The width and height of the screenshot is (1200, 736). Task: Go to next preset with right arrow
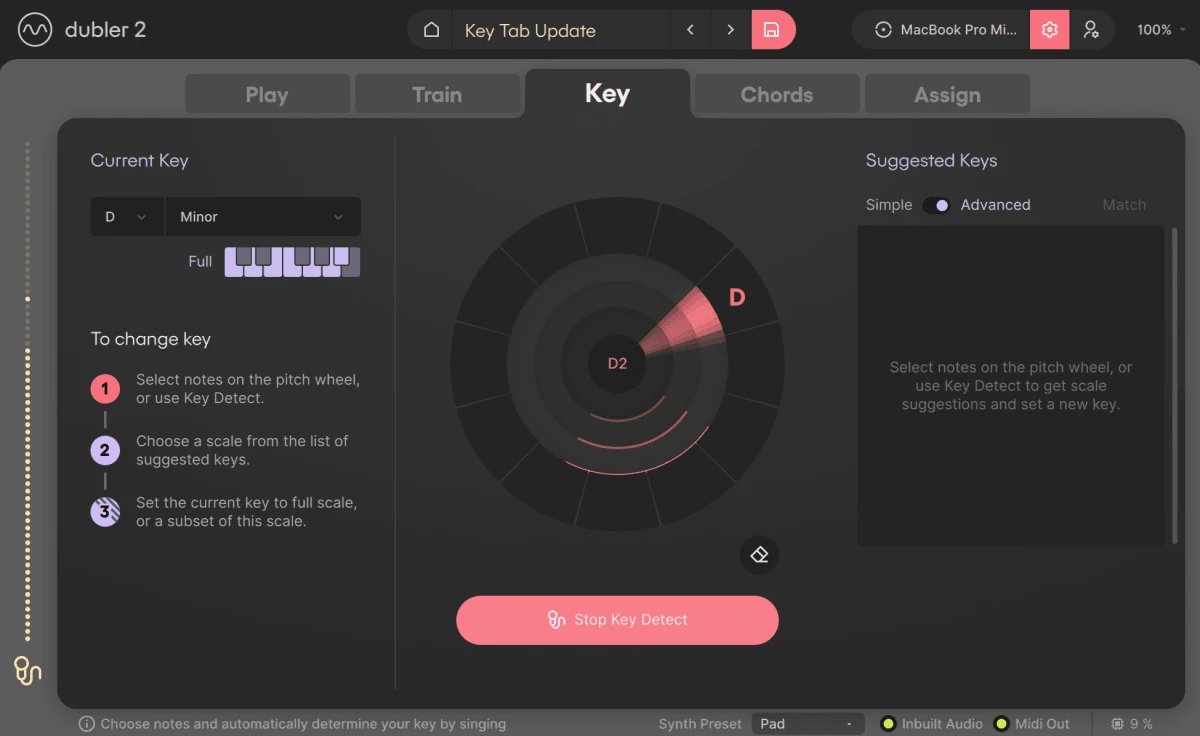click(x=730, y=30)
